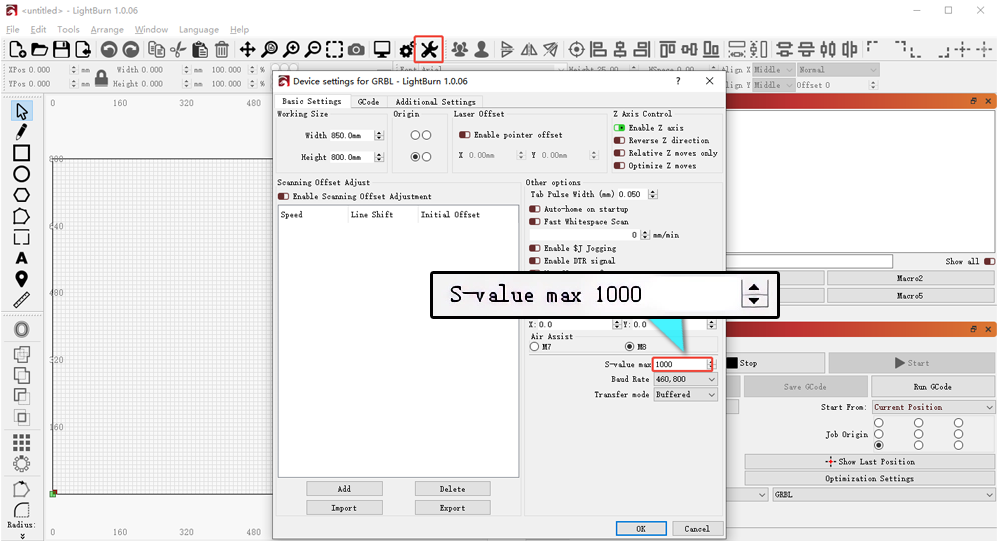Open a project using the folder icon

[39, 50]
